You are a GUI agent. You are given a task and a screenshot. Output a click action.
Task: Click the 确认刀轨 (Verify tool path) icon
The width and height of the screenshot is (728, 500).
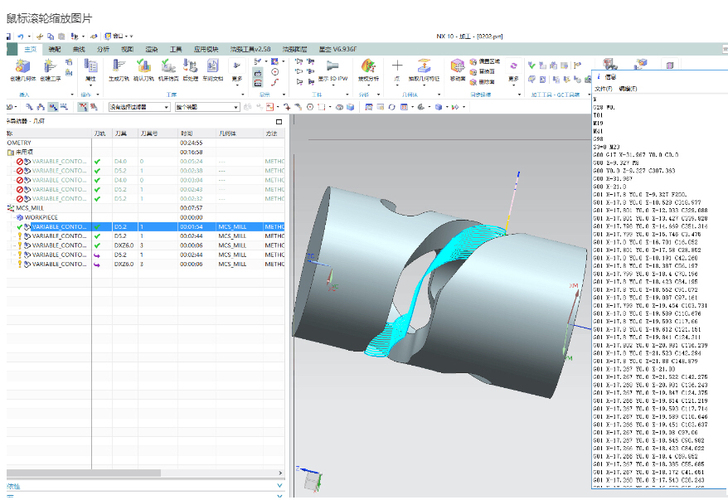coord(144,67)
